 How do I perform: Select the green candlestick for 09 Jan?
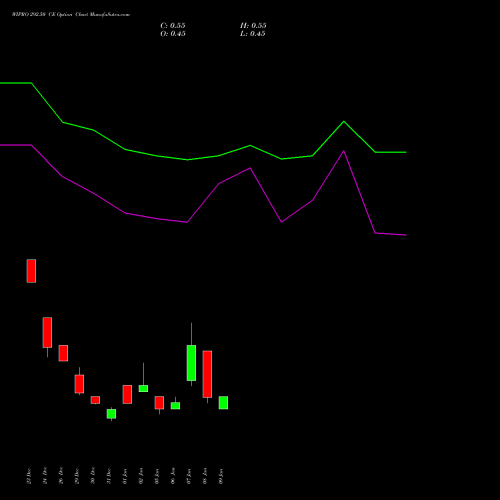click(223, 403)
